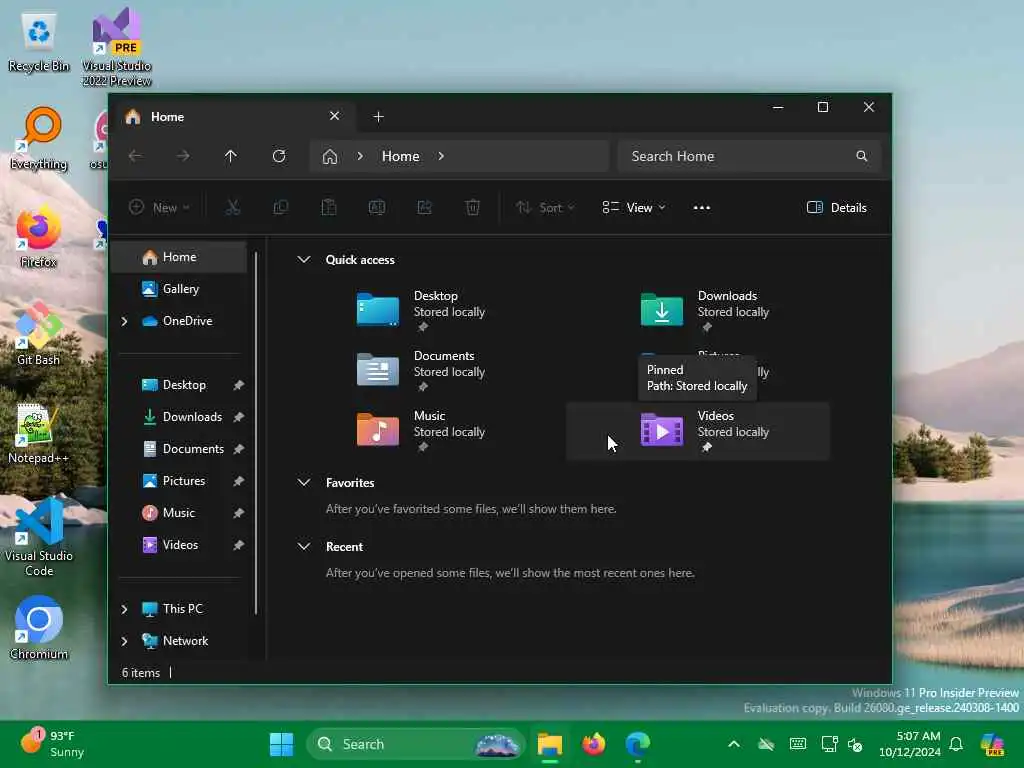Close the Home tab
The image size is (1024, 768).
point(334,116)
